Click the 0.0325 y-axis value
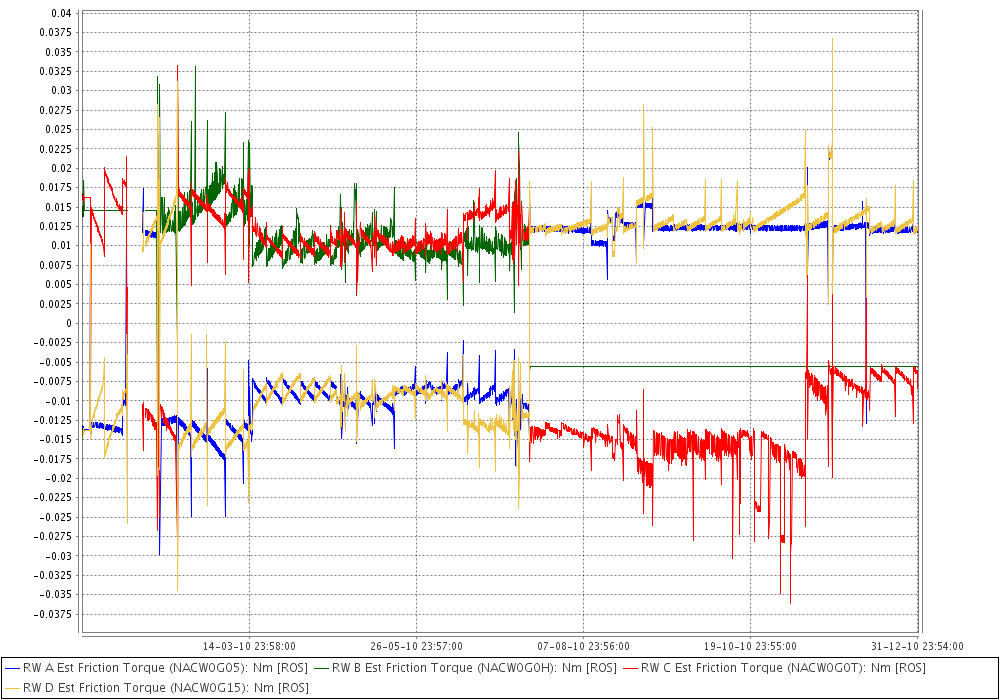This screenshot has height=700, width=1000. pyautogui.click(x=57, y=71)
